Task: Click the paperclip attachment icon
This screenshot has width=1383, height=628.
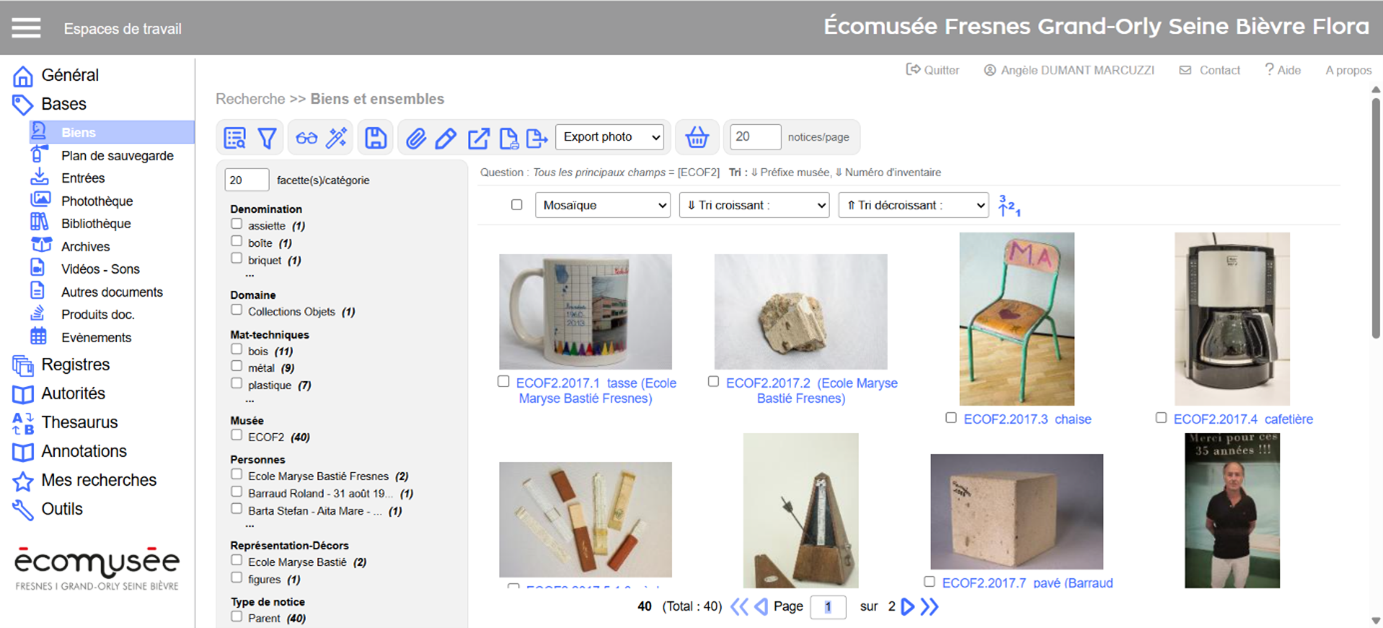Action: [x=415, y=138]
